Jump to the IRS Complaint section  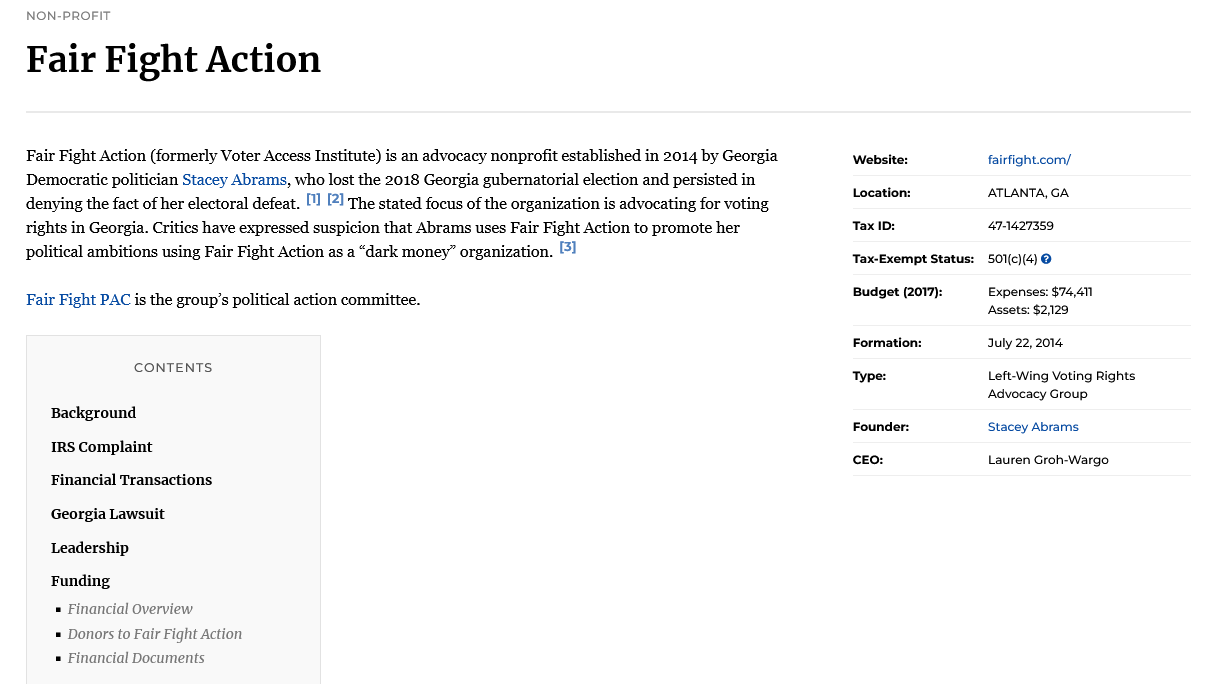[x=101, y=447]
